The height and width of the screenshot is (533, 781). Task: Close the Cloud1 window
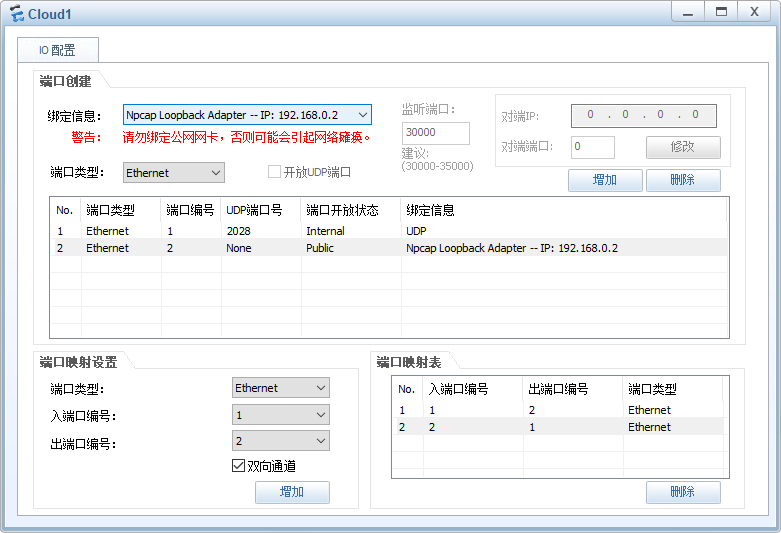(755, 12)
